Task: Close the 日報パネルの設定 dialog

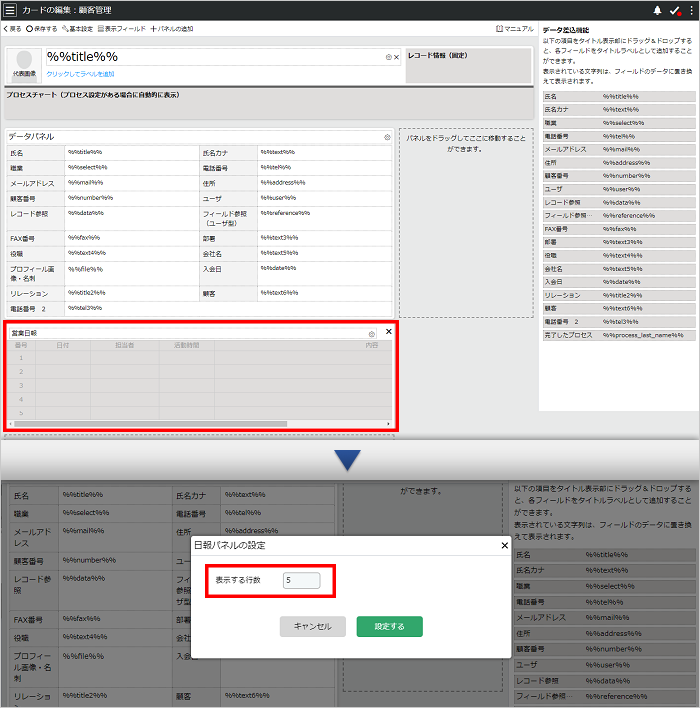Action: (x=504, y=546)
